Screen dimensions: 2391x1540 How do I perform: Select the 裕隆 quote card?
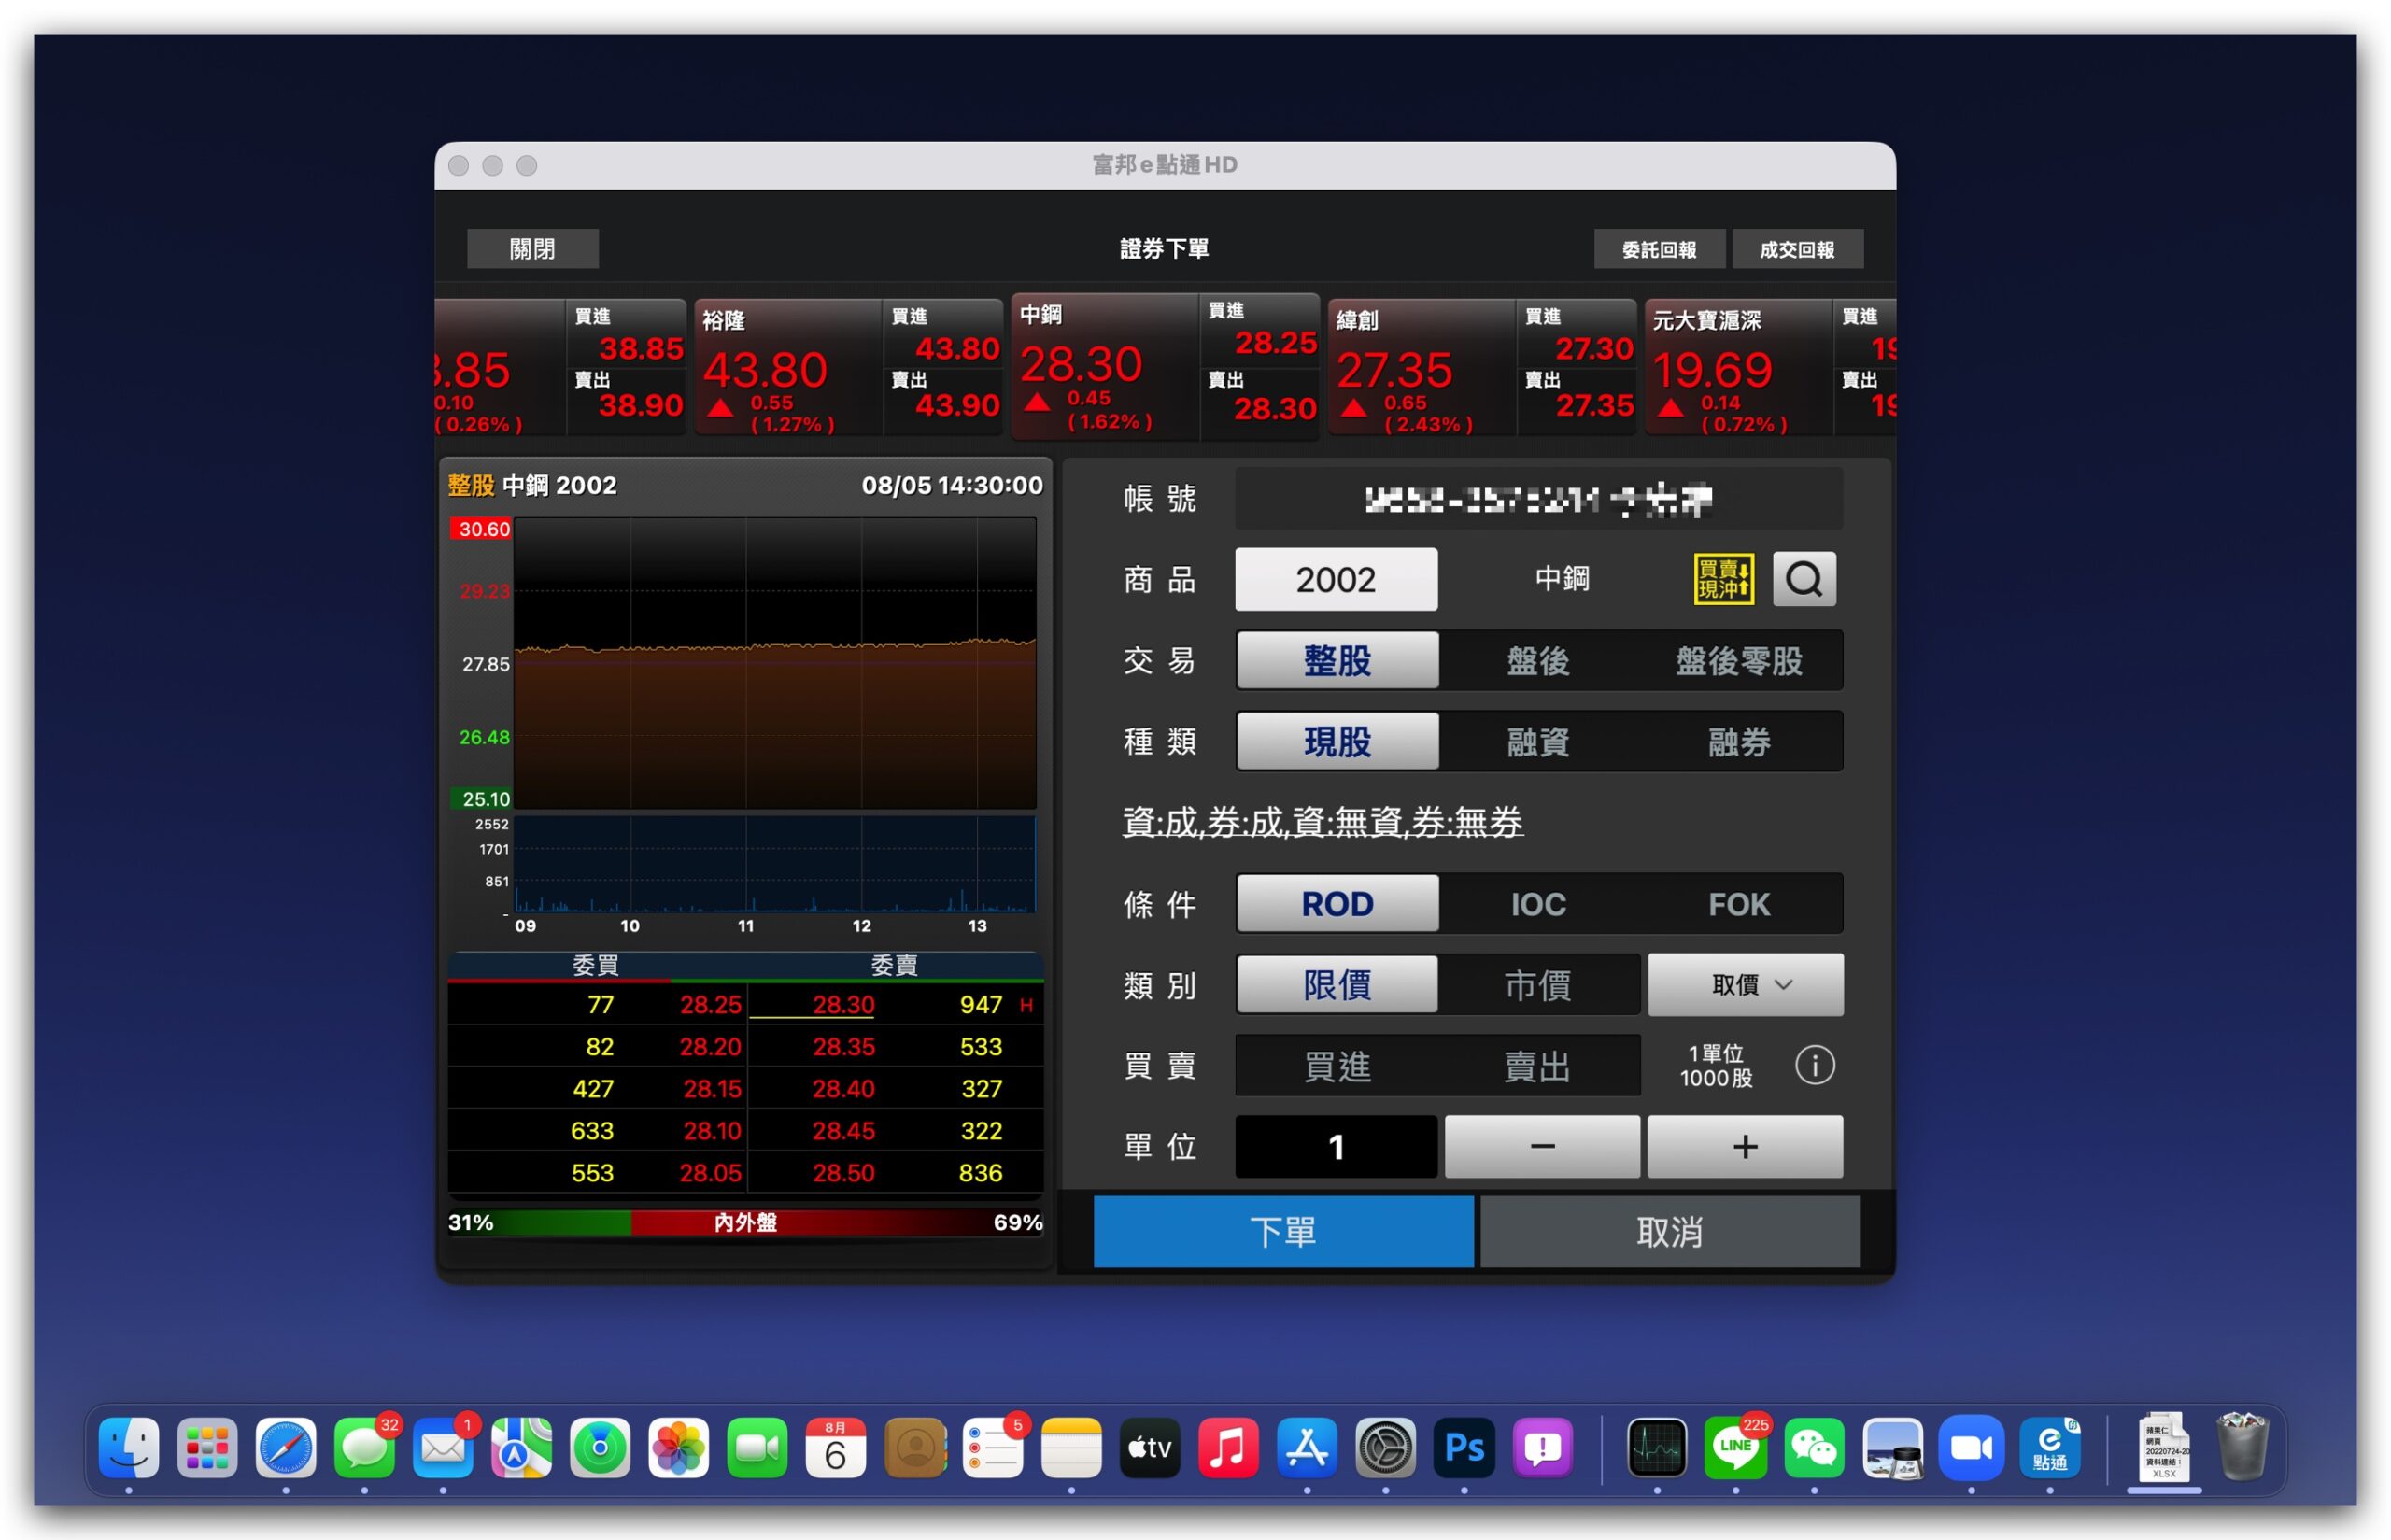(848, 367)
